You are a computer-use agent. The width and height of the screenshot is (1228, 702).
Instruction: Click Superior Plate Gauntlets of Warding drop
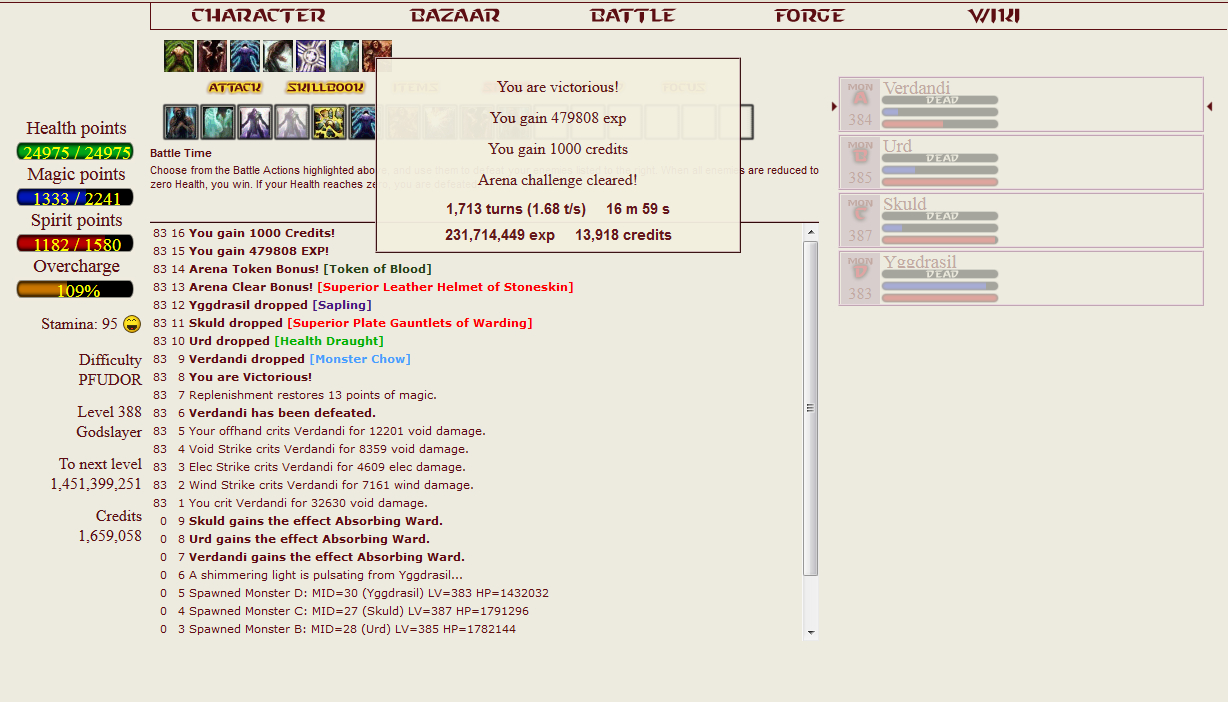[x=410, y=323]
